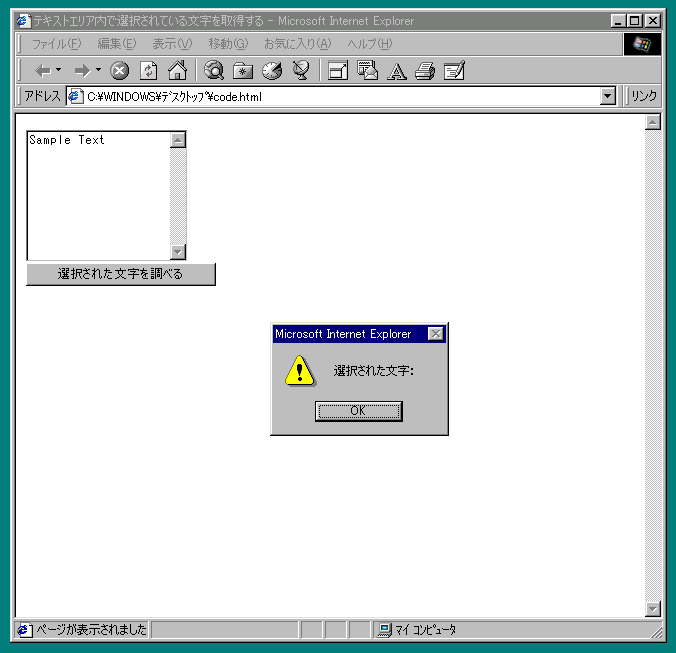Open the 表示(V) menu
676x653 pixels.
(172, 44)
